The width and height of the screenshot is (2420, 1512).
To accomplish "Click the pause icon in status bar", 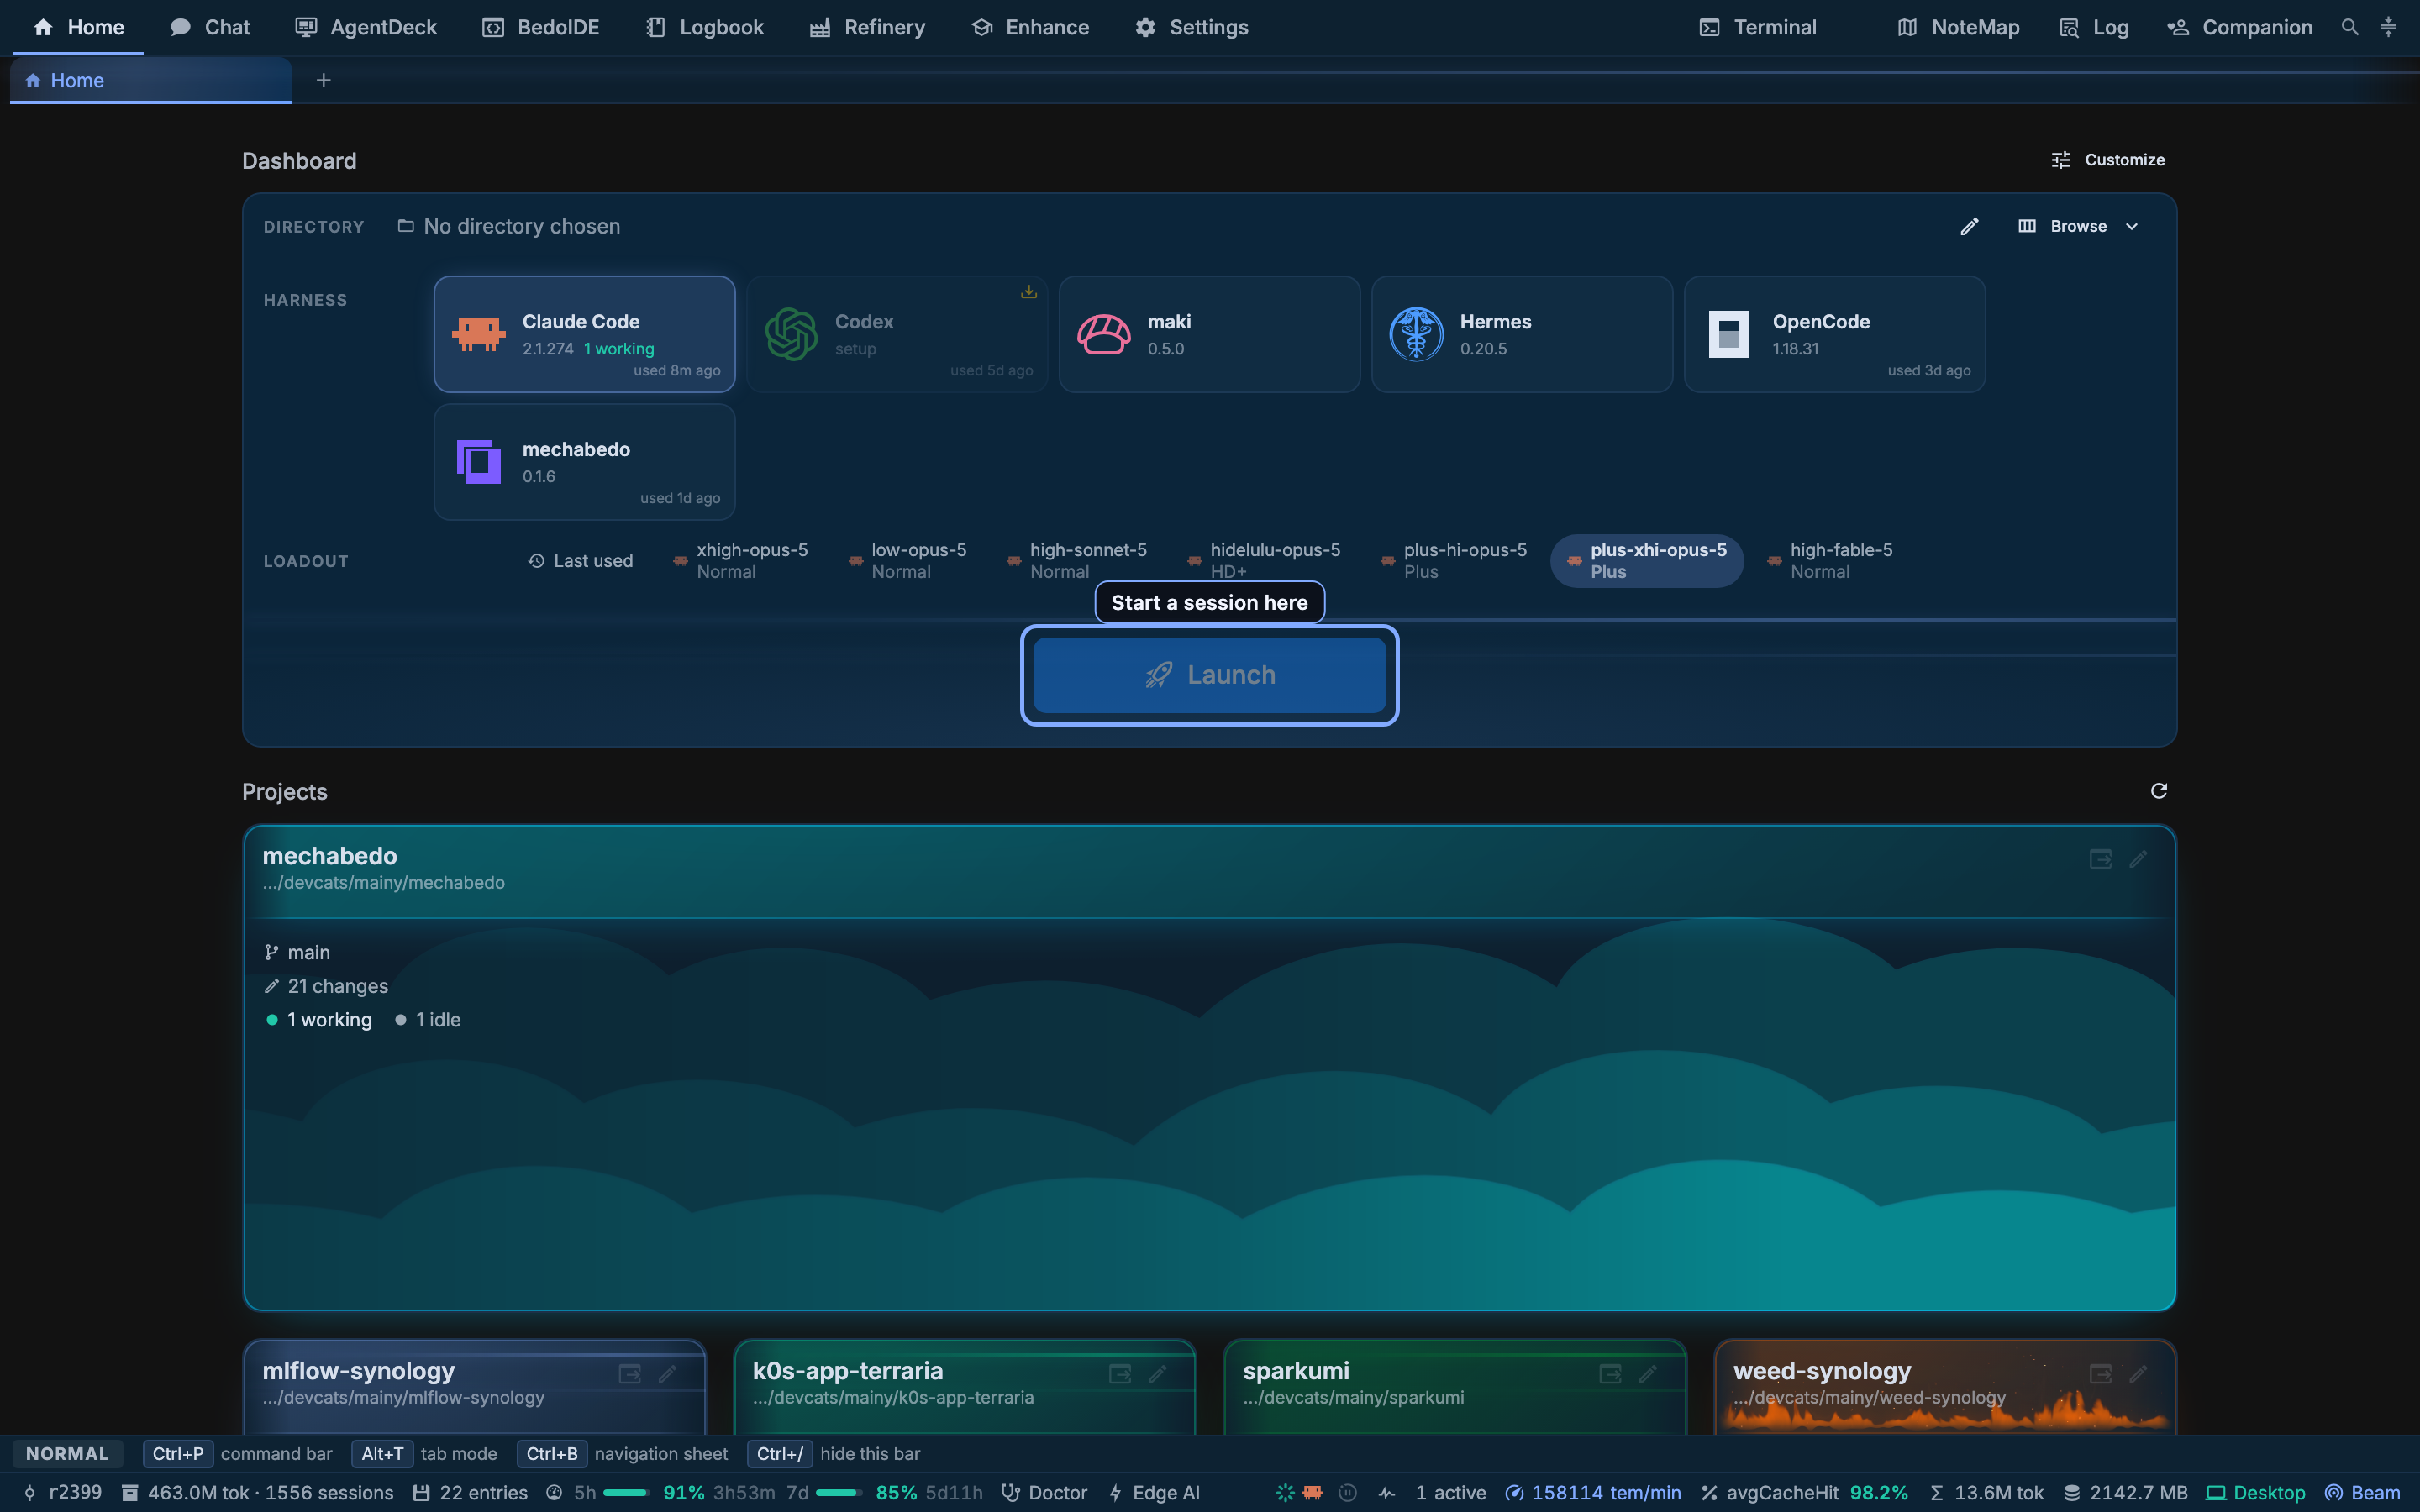I will pyautogui.click(x=1348, y=1492).
